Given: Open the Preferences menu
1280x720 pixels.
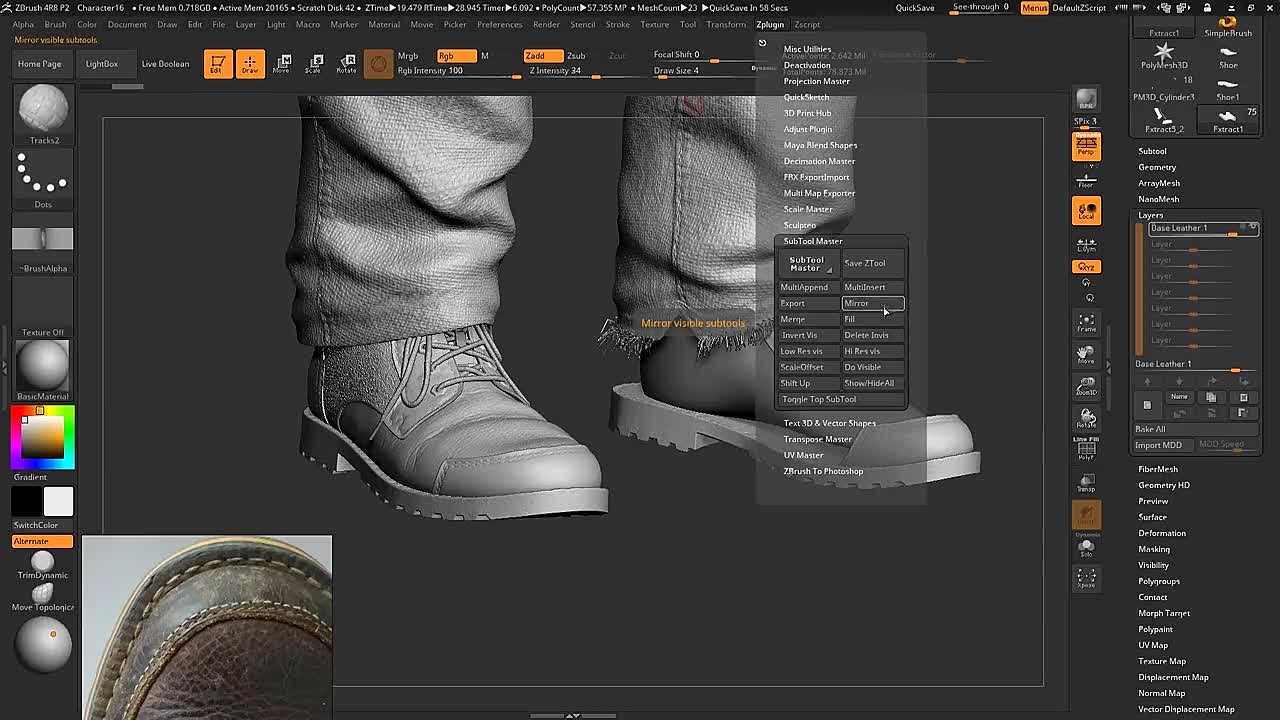Looking at the screenshot, I should pyautogui.click(x=499, y=24).
